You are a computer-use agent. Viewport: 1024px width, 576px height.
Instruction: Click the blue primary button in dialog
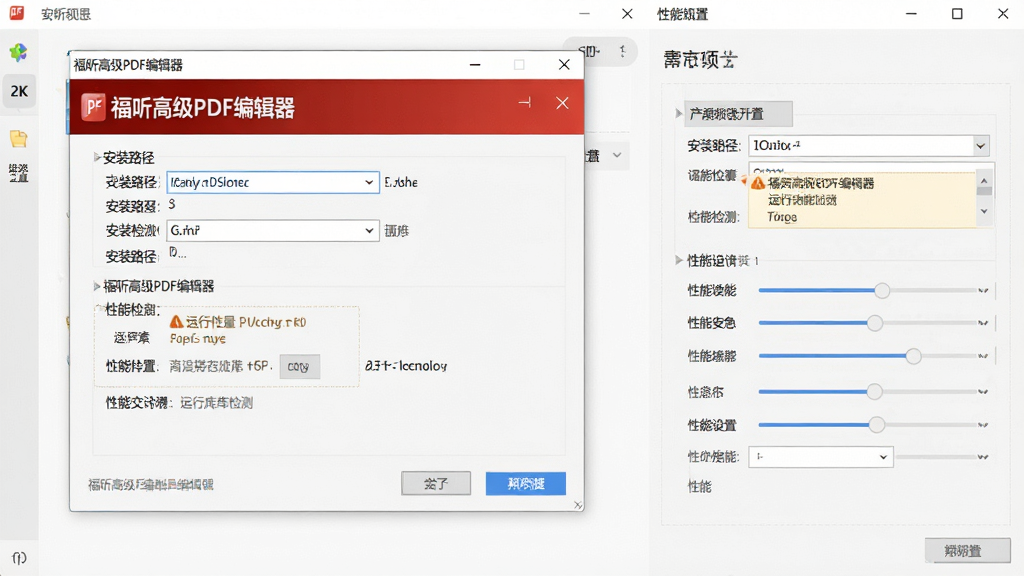pyautogui.click(x=526, y=483)
